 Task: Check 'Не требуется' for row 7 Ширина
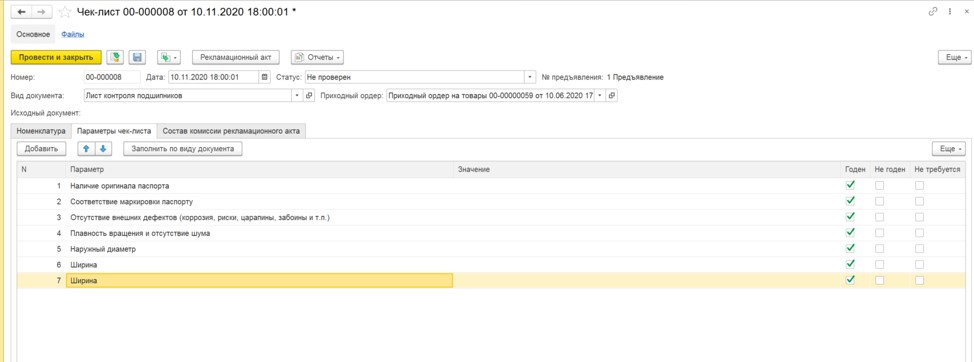pos(919,281)
